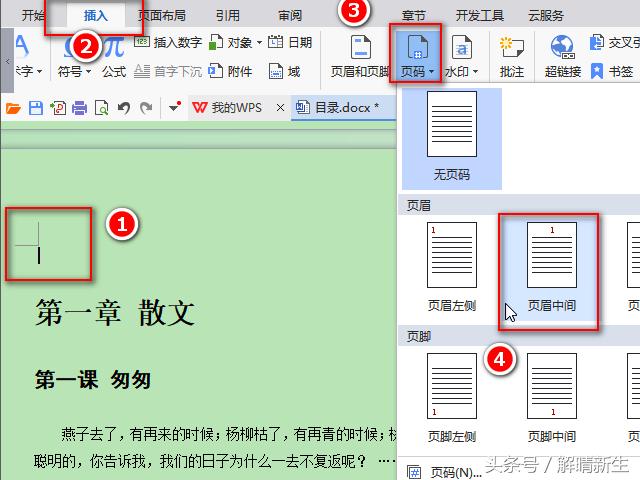640x480 pixels.
Task: Open the 云服务 ribbon tab
Action: click(x=546, y=16)
